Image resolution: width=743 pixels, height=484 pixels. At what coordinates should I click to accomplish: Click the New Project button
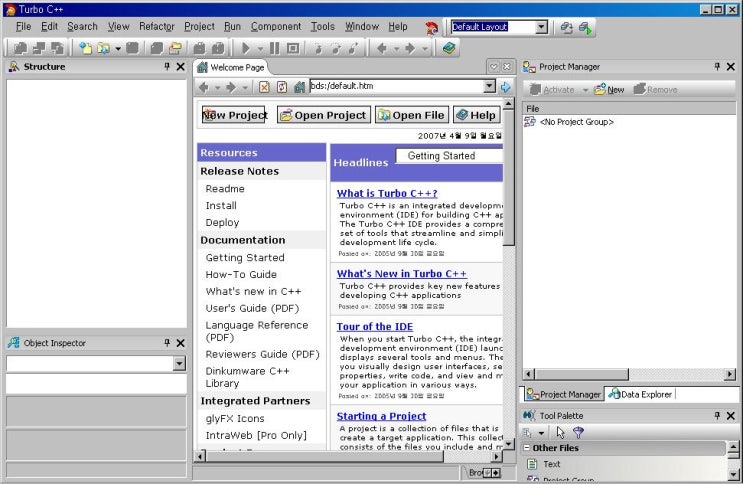[234, 115]
